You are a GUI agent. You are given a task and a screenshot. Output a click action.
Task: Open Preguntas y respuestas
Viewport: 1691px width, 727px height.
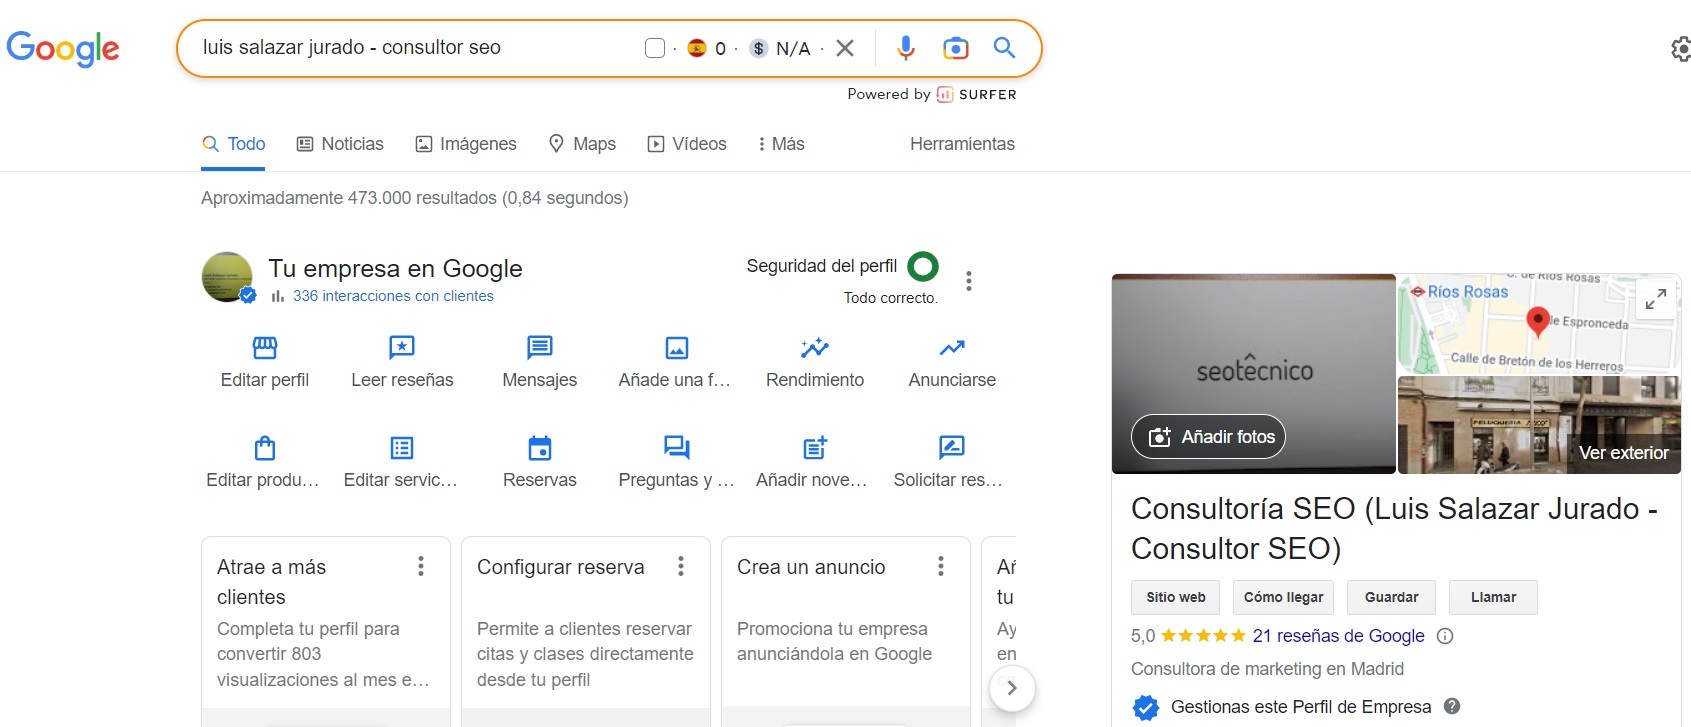click(x=677, y=462)
